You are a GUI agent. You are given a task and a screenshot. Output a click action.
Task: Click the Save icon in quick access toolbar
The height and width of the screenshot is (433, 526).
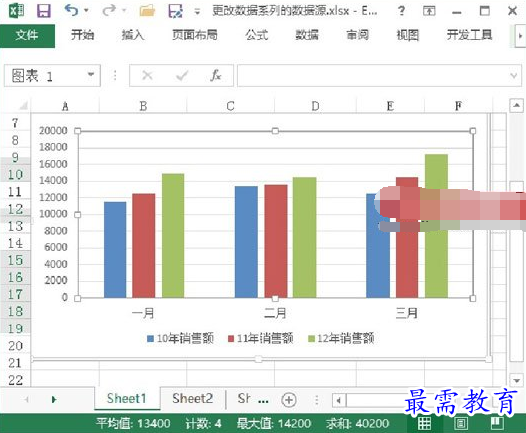tap(44, 11)
